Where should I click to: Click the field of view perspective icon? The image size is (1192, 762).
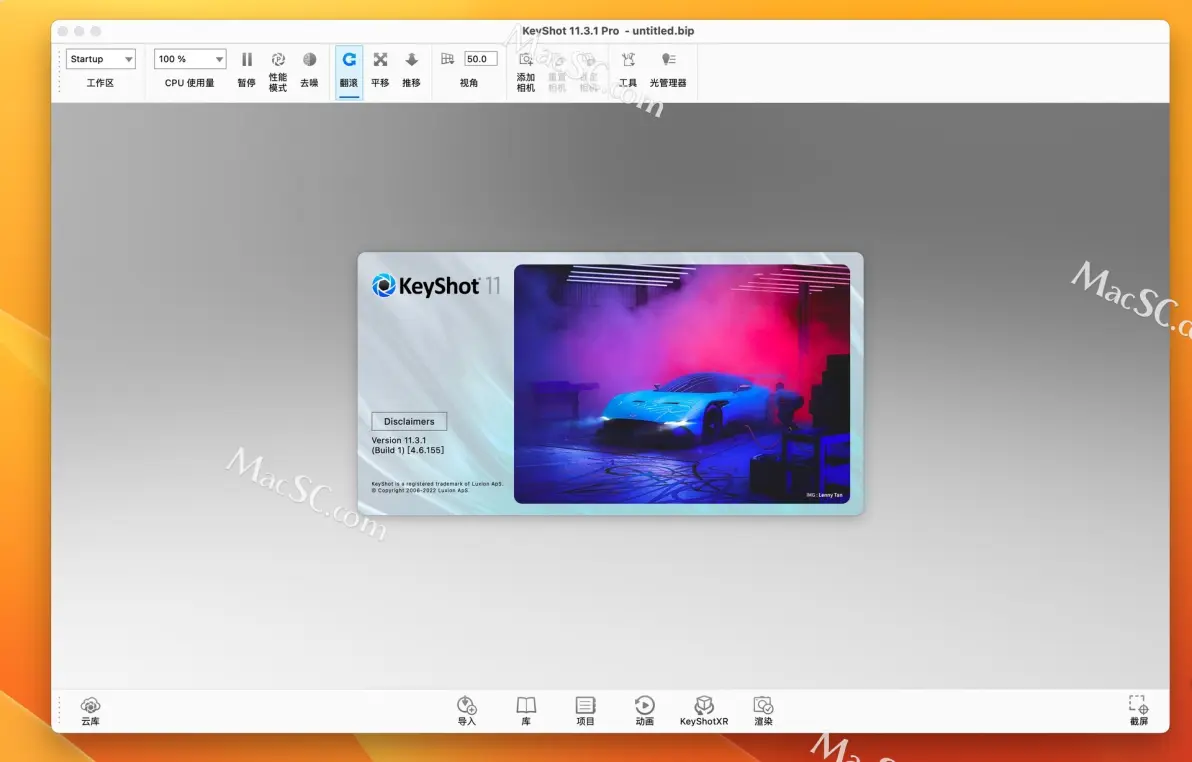447,59
